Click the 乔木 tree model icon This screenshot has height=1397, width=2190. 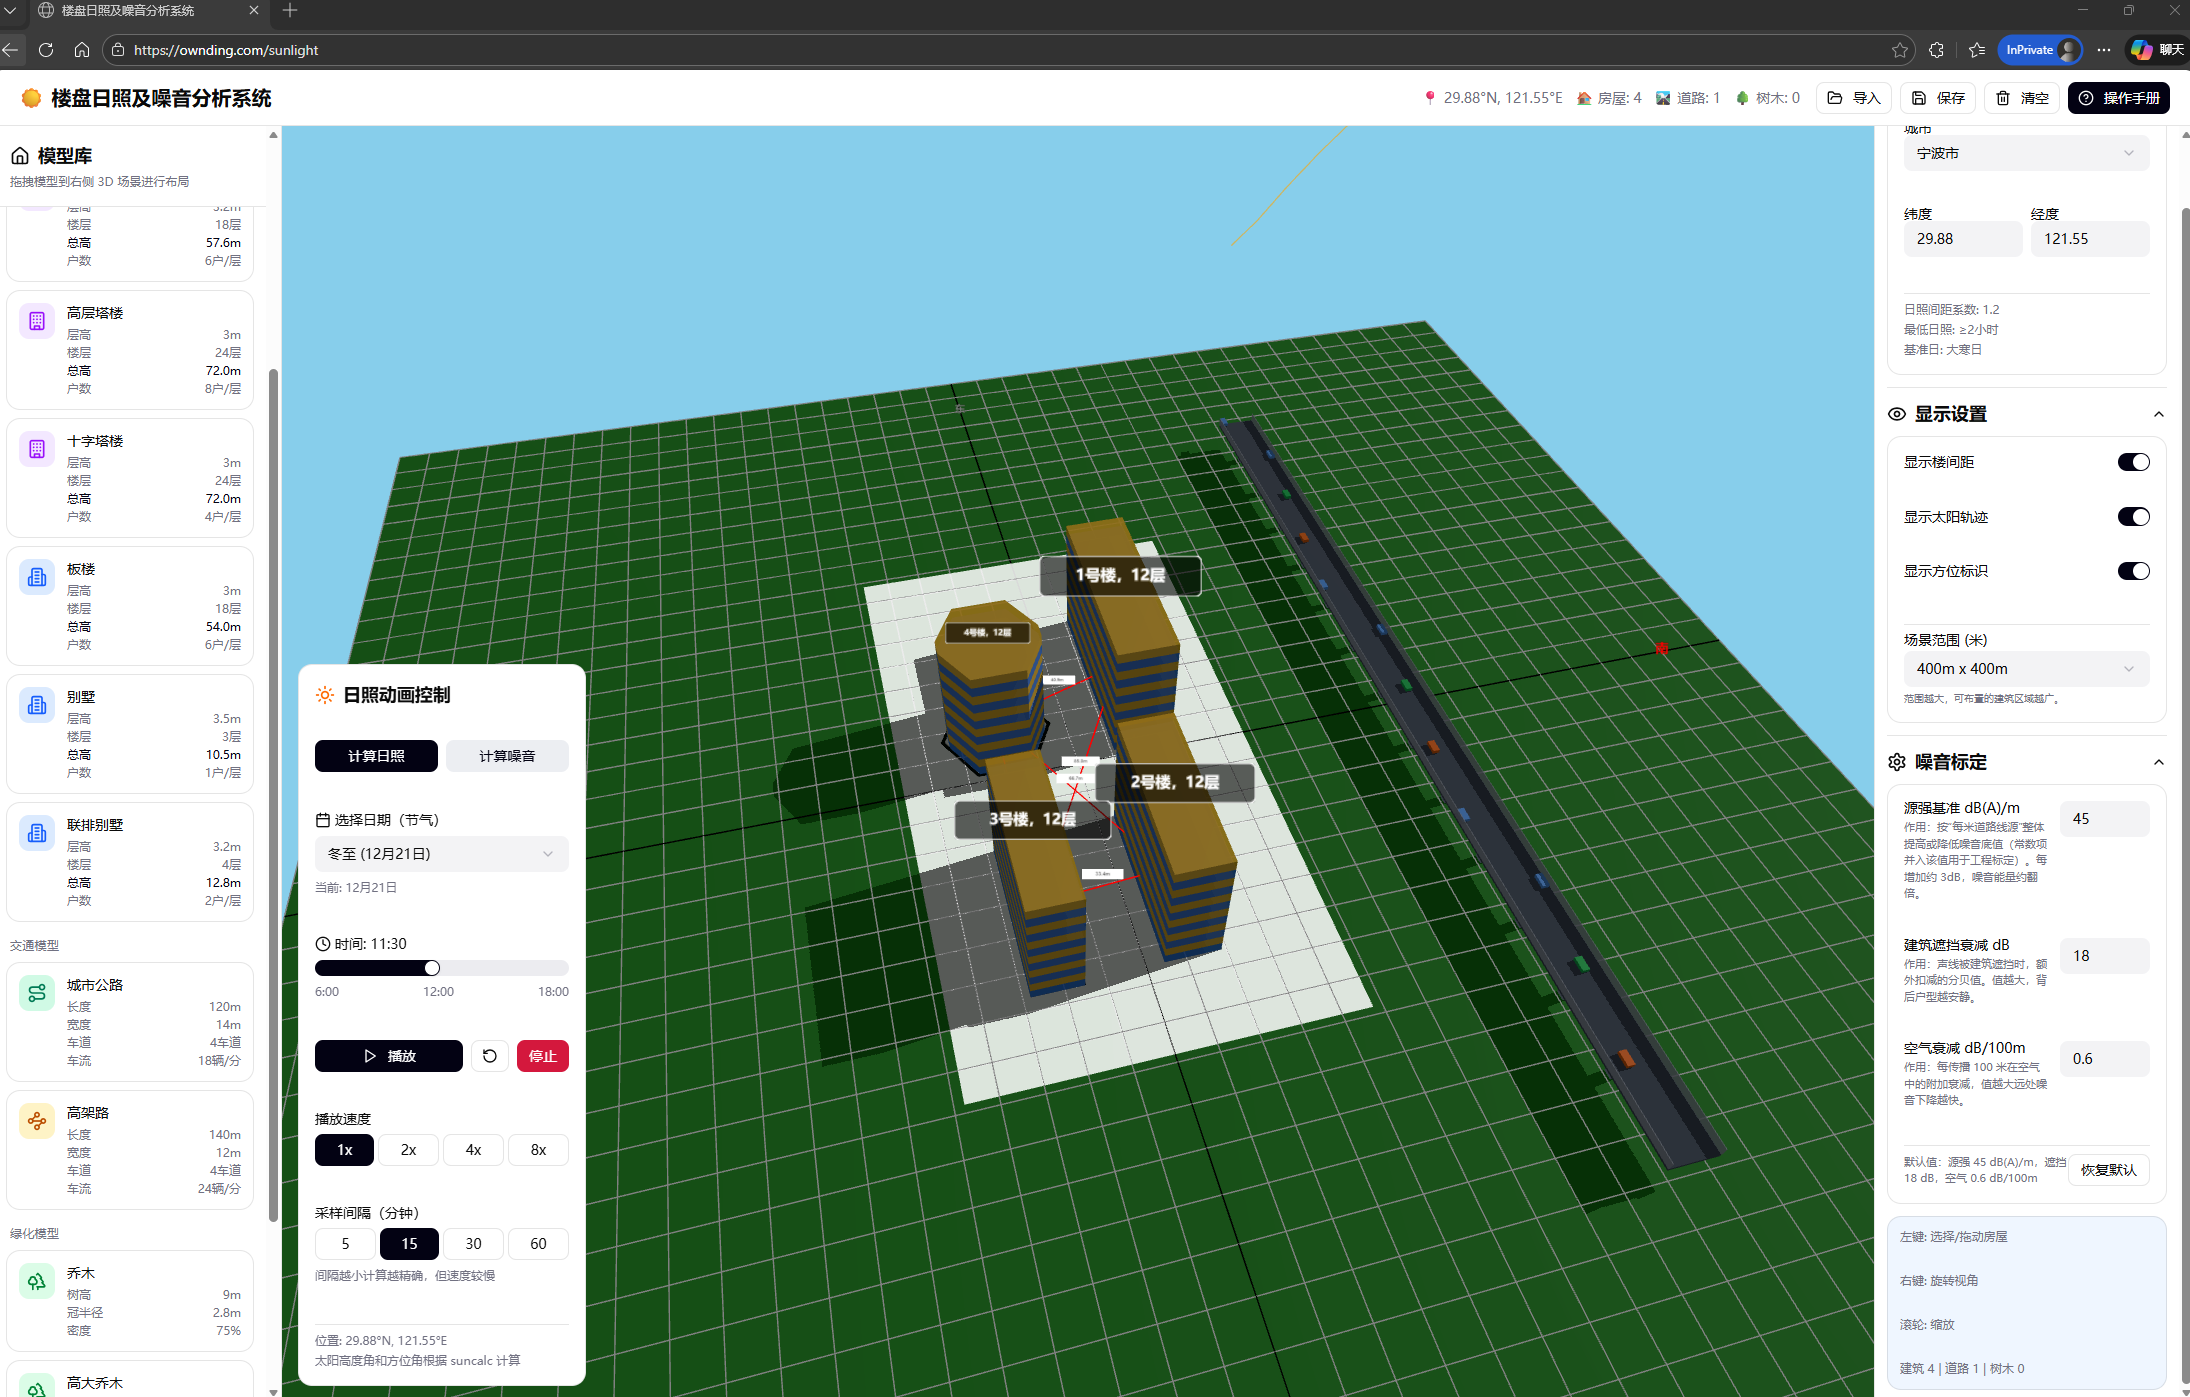[37, 1281]
